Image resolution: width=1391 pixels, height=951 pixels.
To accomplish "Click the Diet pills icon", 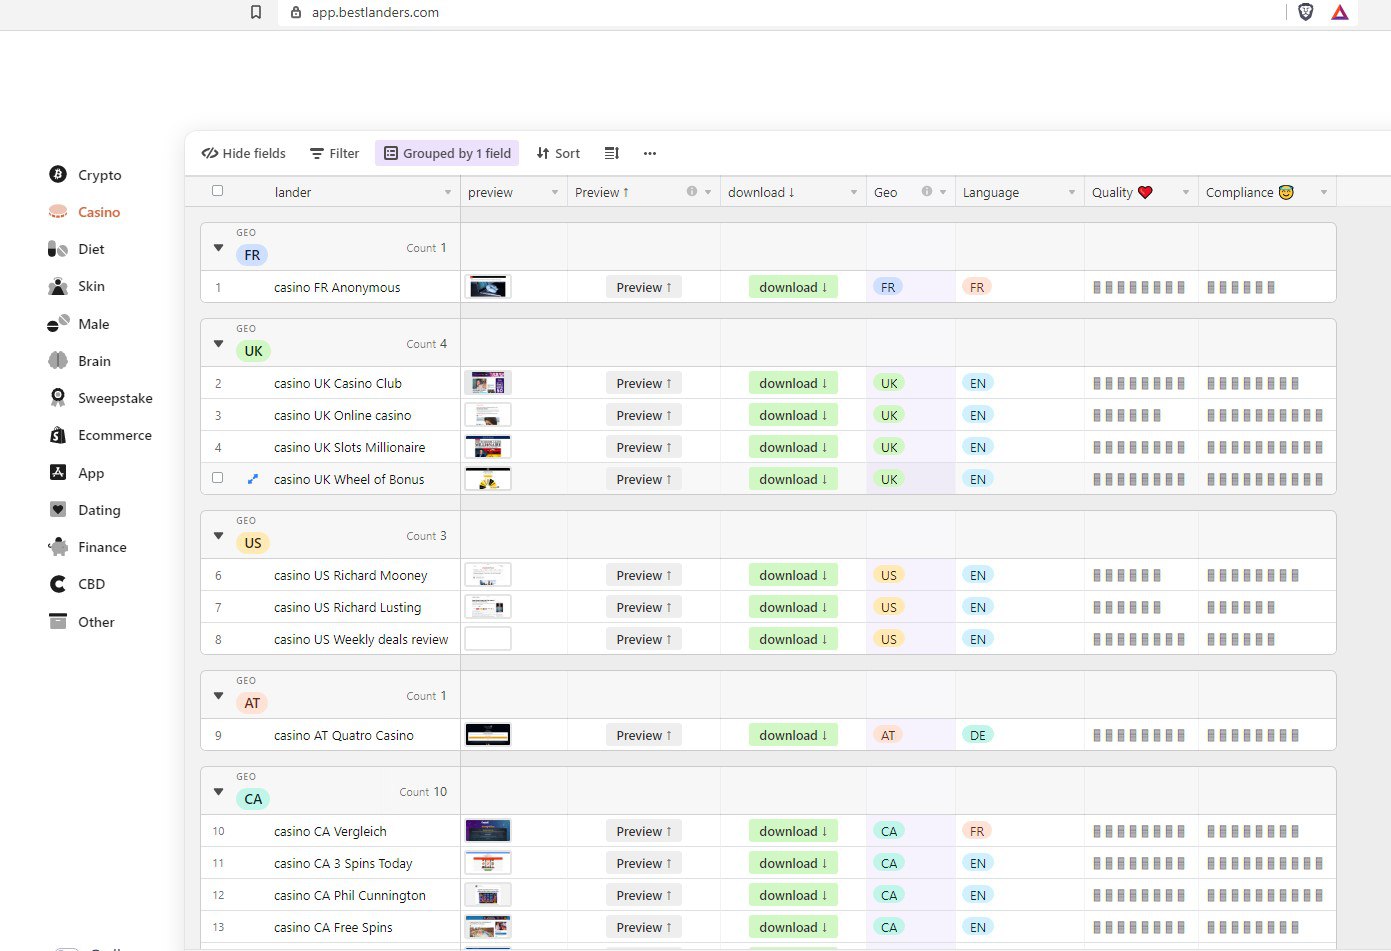I will [58, 249].
